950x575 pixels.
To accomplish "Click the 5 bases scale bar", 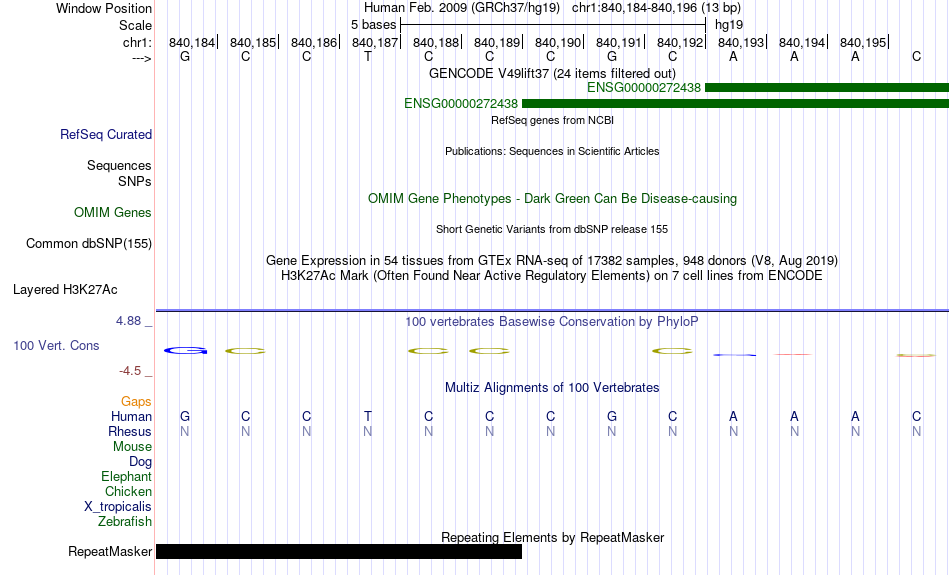I will coord(553,25).
